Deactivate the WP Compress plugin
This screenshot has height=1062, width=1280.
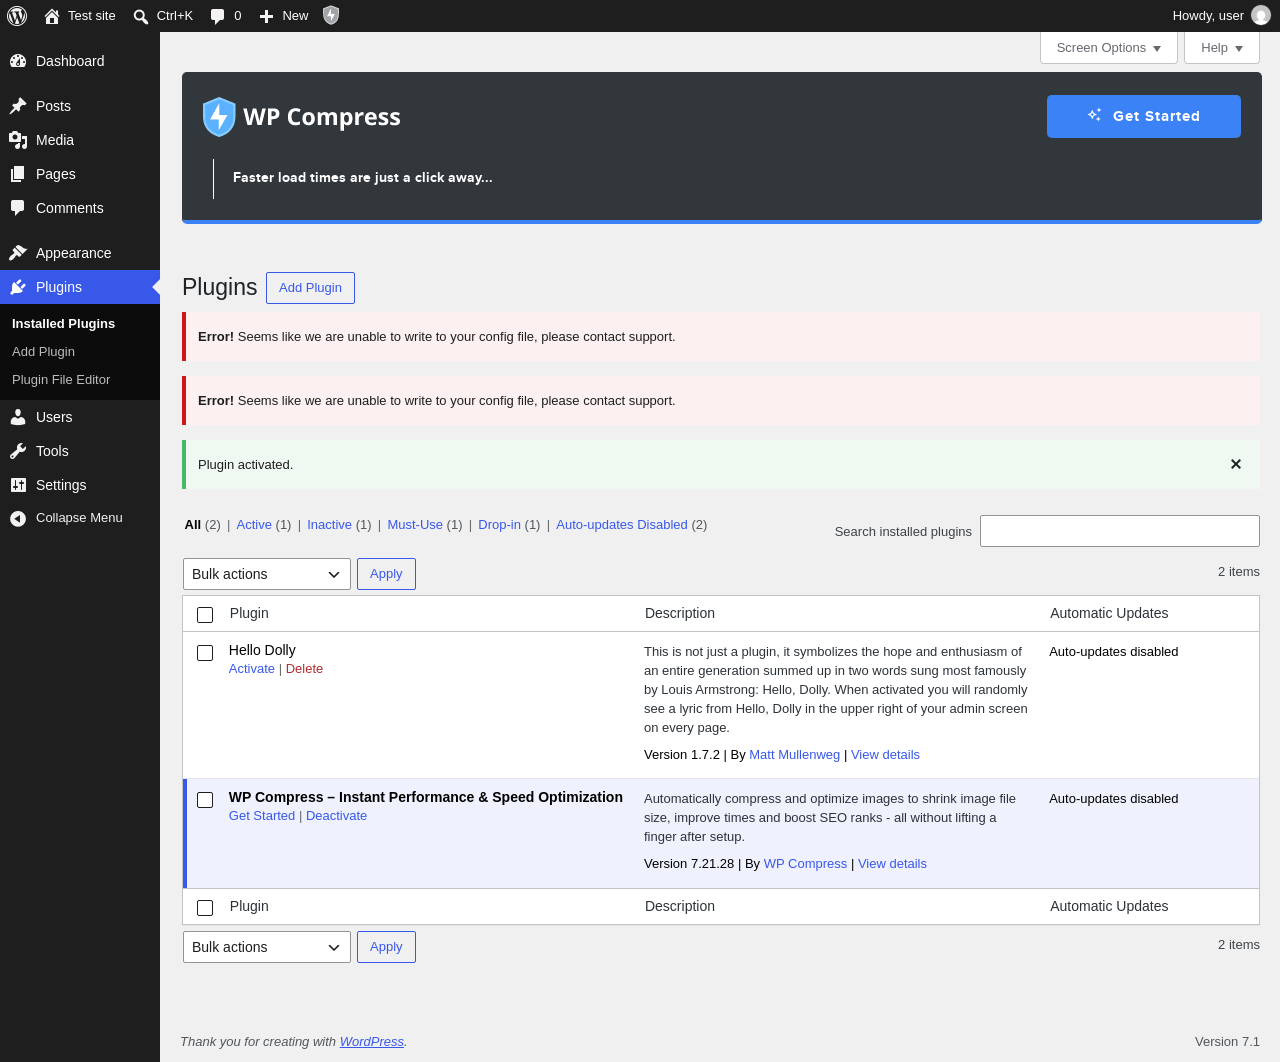[x=336, y=816]
